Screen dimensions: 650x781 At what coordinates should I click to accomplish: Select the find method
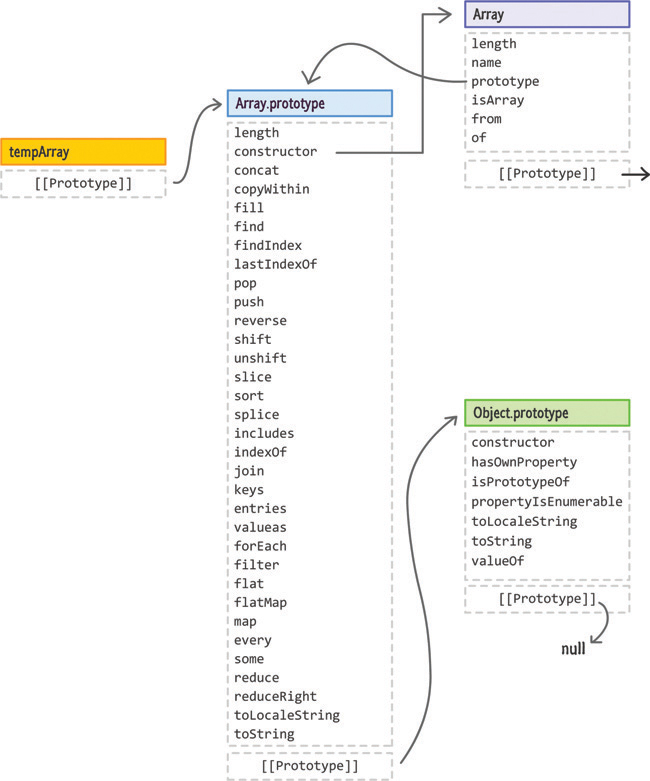[x=249, y=227]
